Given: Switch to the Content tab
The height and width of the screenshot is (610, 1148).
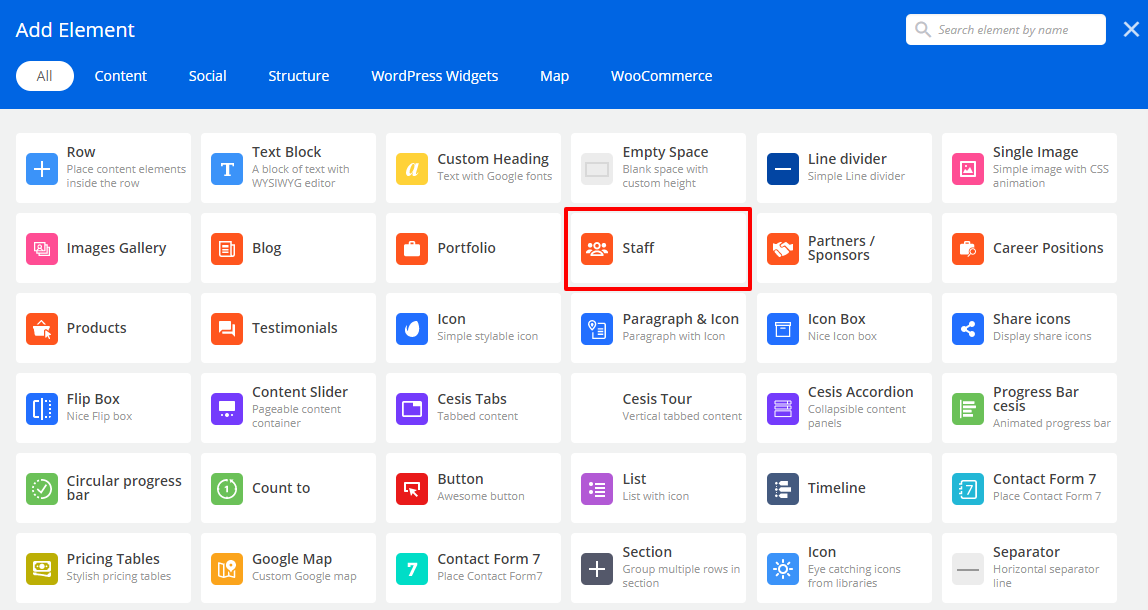Looking at the screenshot, I should 121,76.
